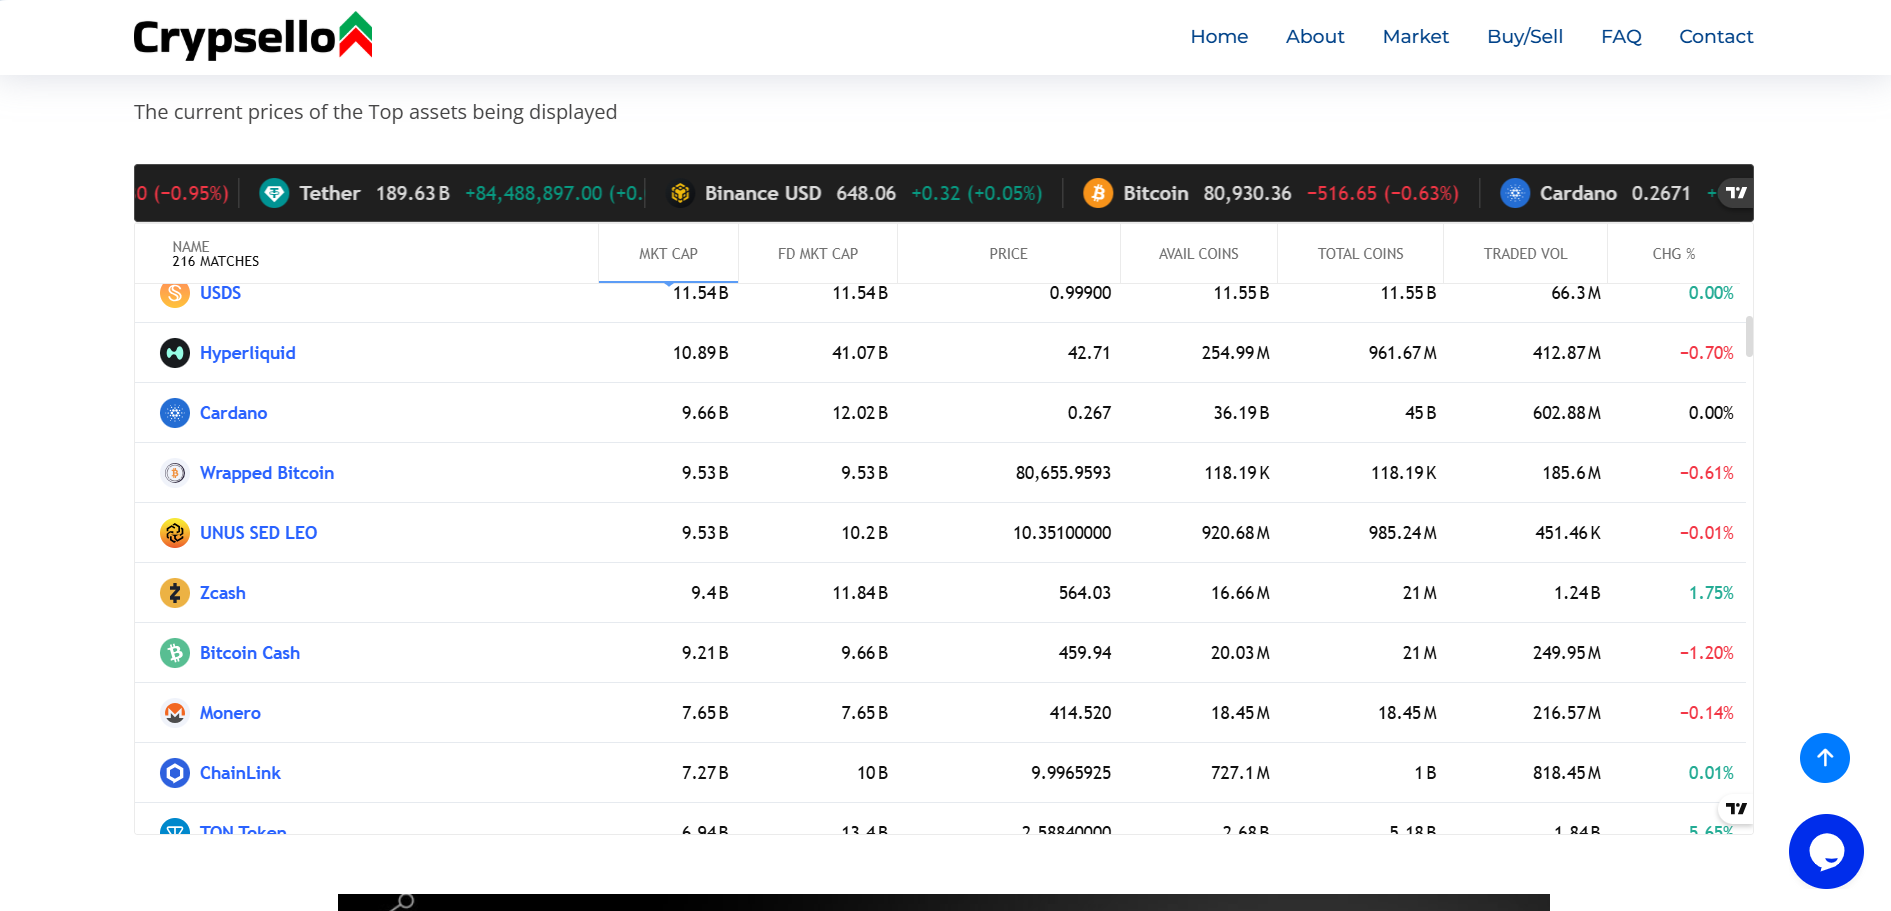Open the About page
This screenshot has height=911, width=1891.
point(1315,37)
